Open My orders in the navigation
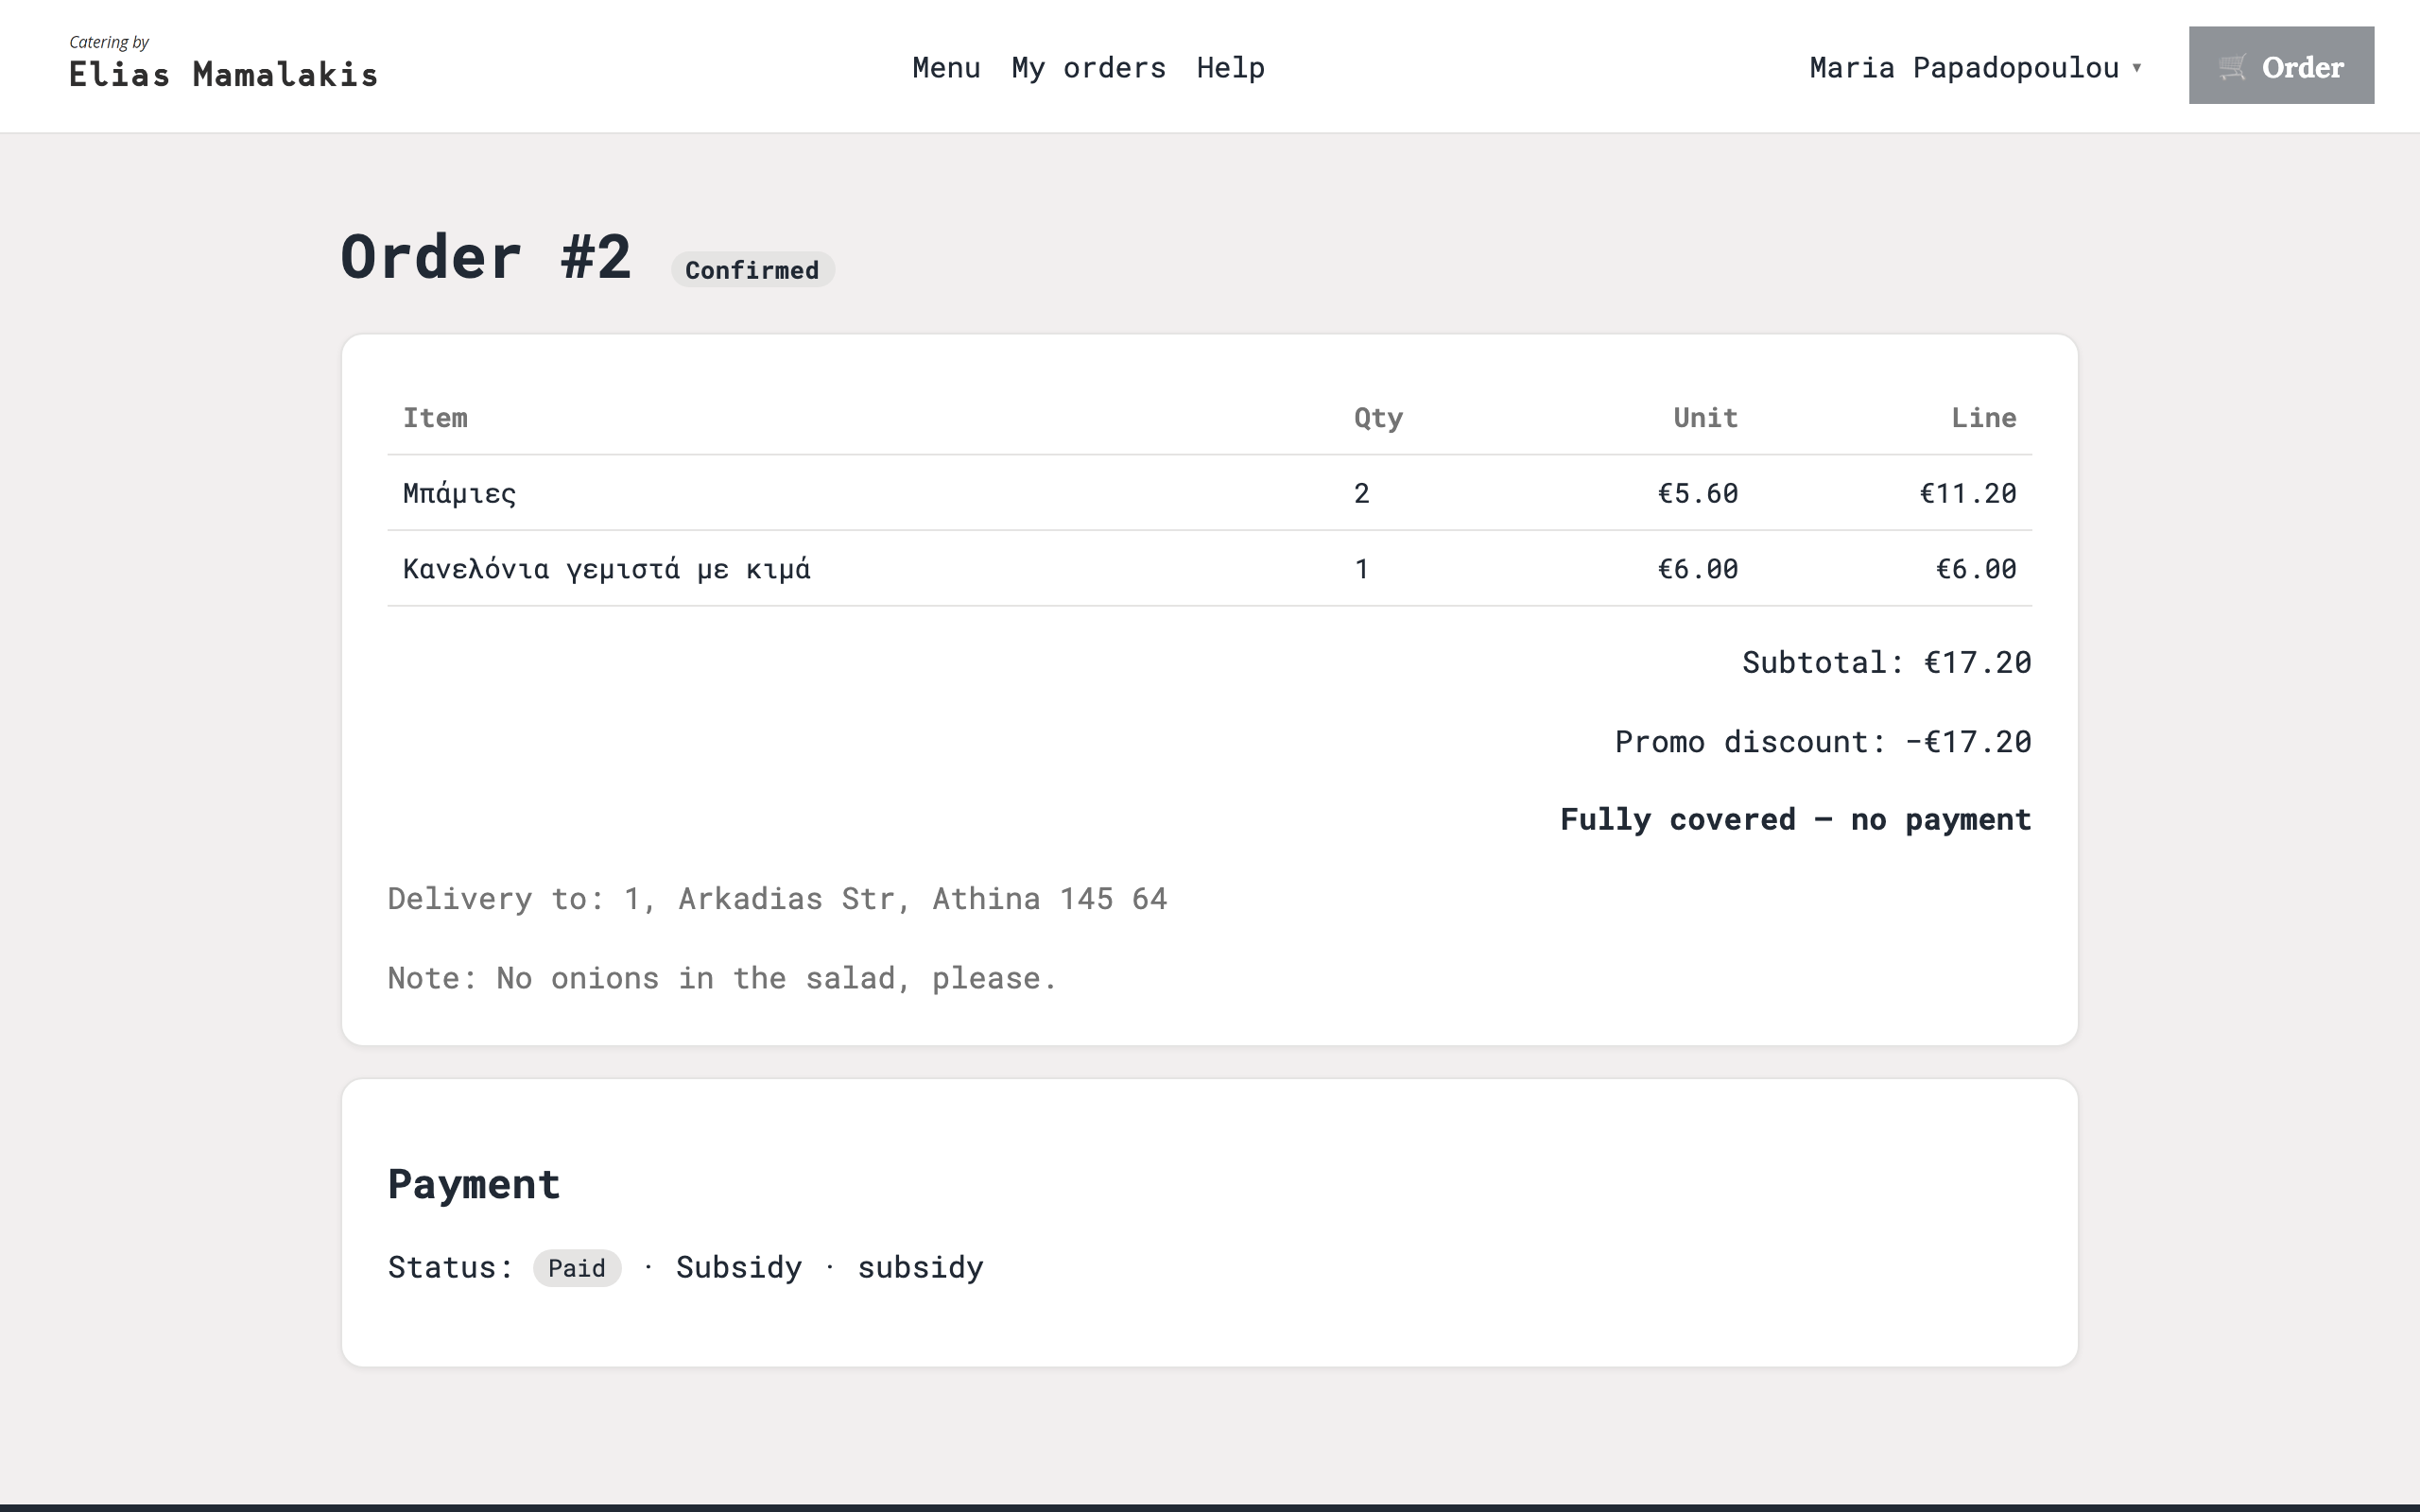 pyautogui.click(x=1088, y=67)
